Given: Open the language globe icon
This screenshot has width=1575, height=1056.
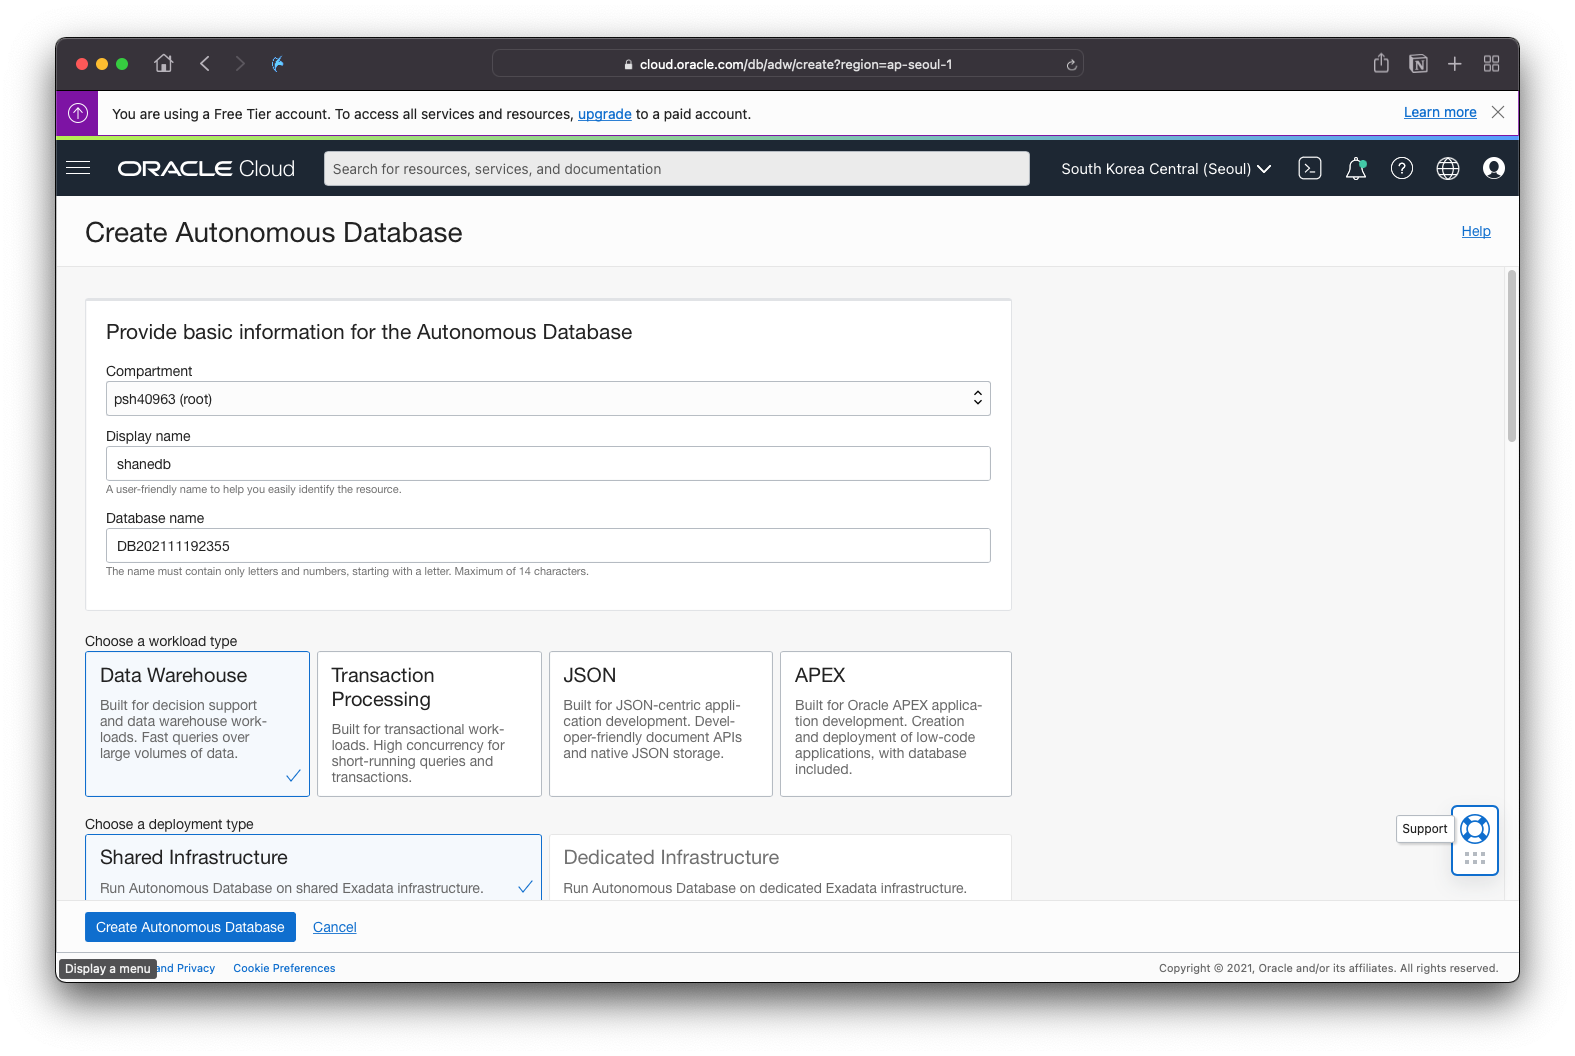Looking at the screenshot, I should click(1448, 168).
